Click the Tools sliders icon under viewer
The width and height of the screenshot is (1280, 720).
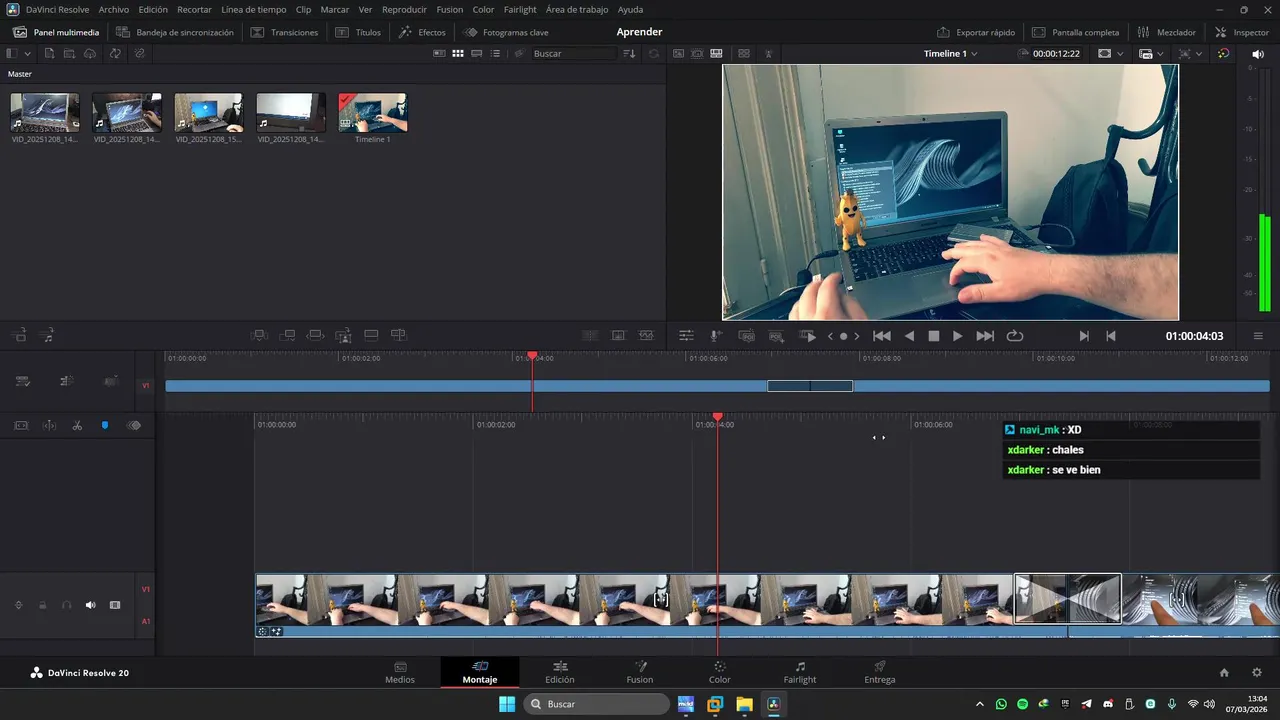coord(686,336)
